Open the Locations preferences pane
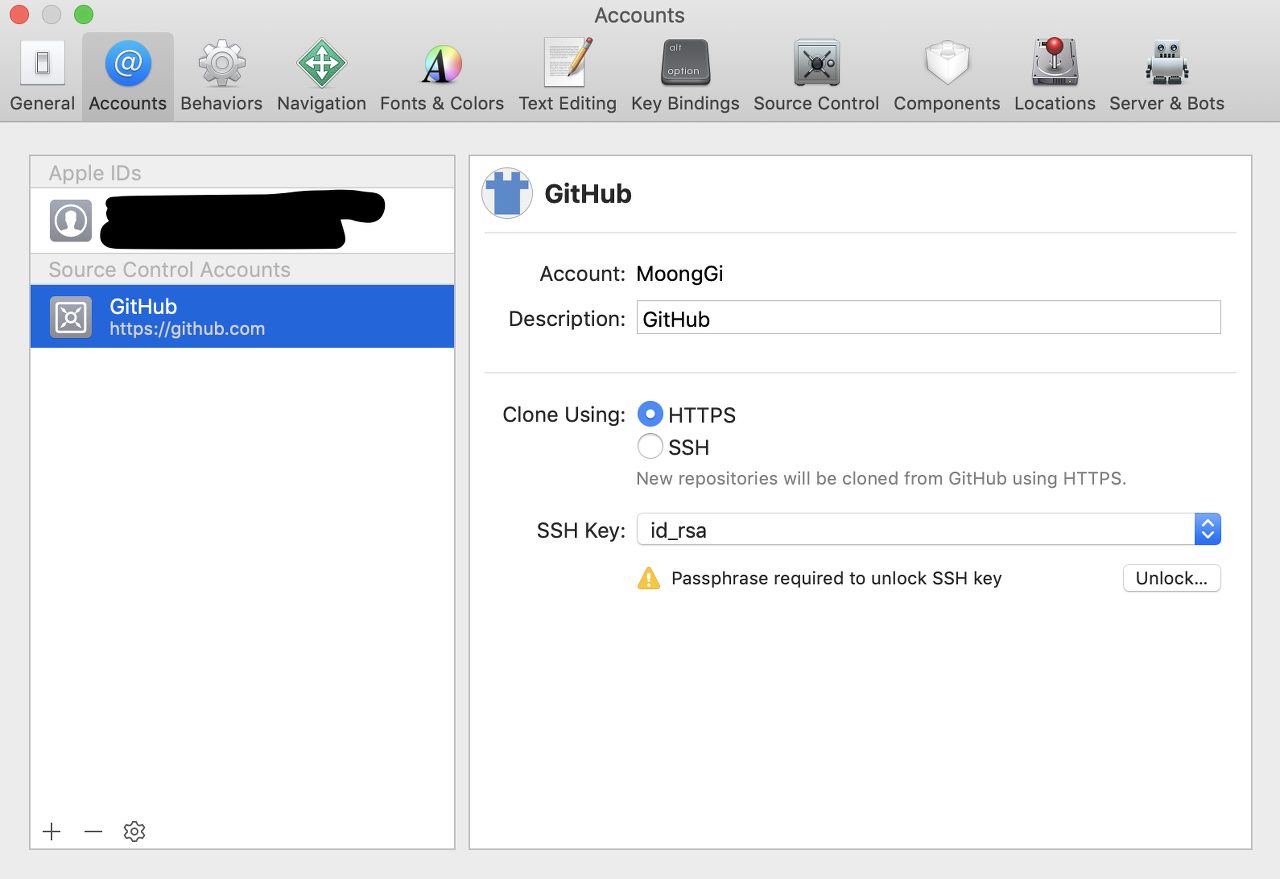The height and width of the screenshot is (879, 1280). (x=1054, y=77)
